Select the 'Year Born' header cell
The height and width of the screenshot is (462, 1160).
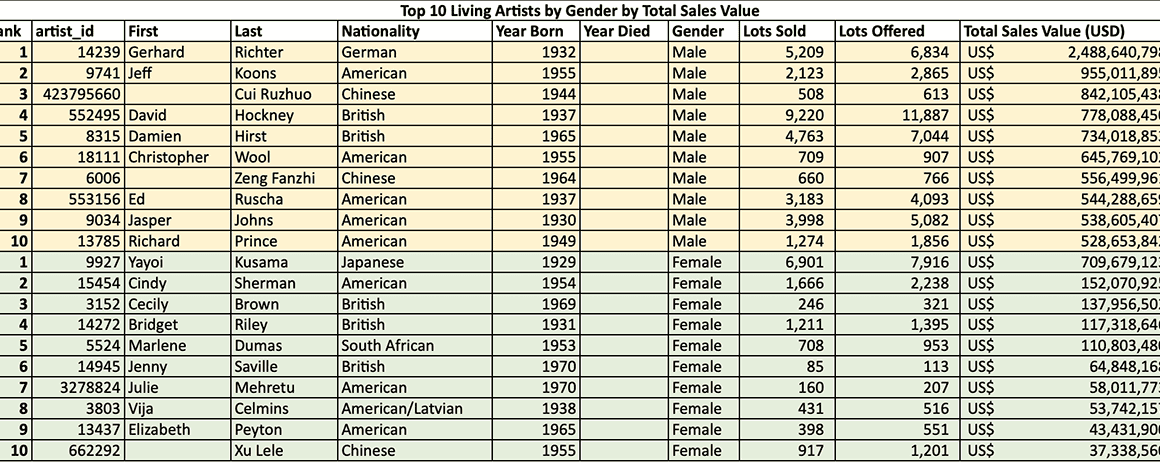(535, 31)
